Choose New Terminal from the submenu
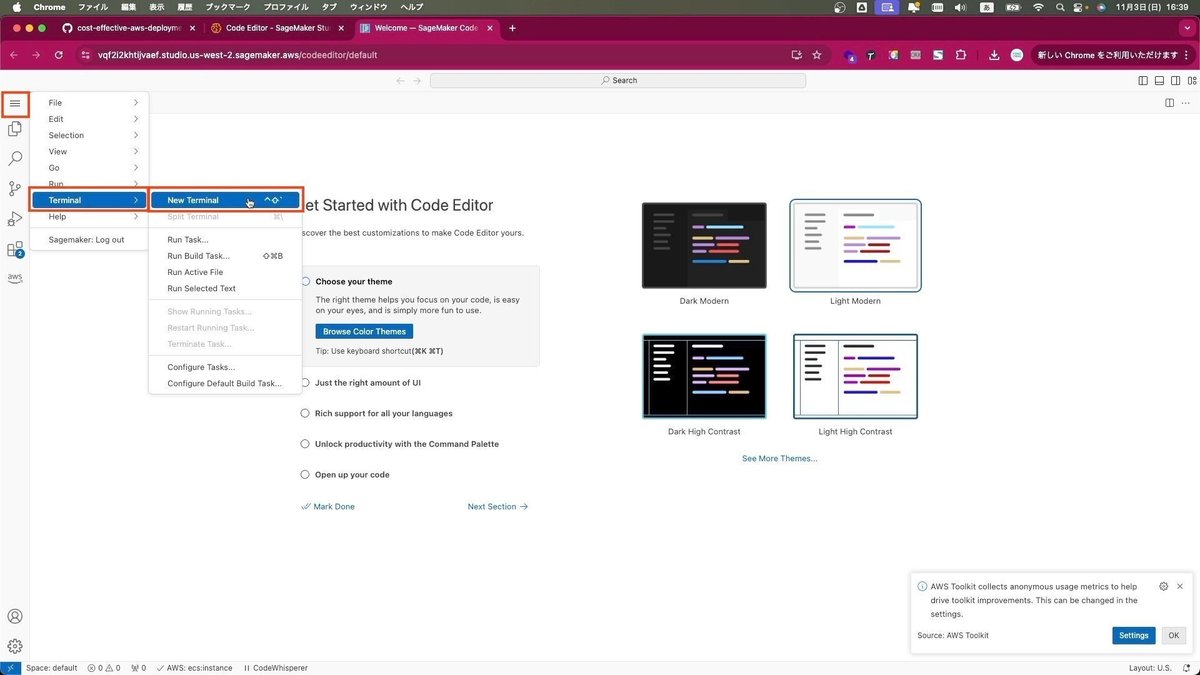This screenshot has width=1200, height=675. click(x=225, y=200)
